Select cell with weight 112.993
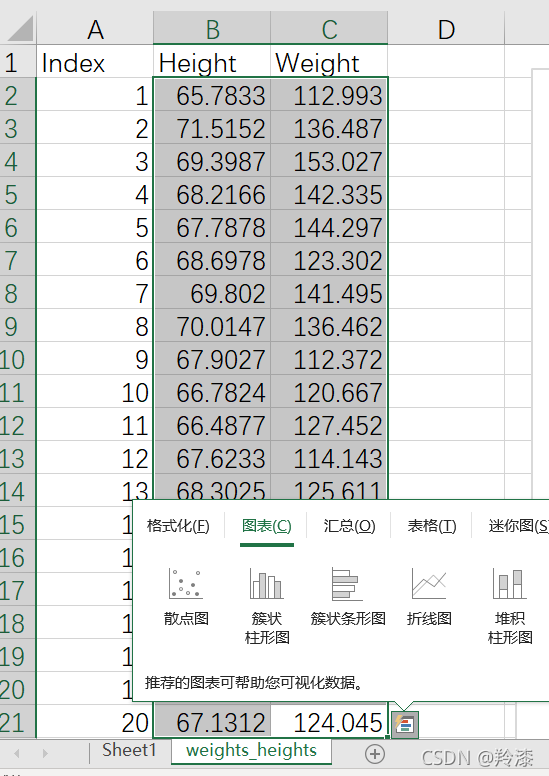This screenshot has width=549, height=776. (329, 95)
